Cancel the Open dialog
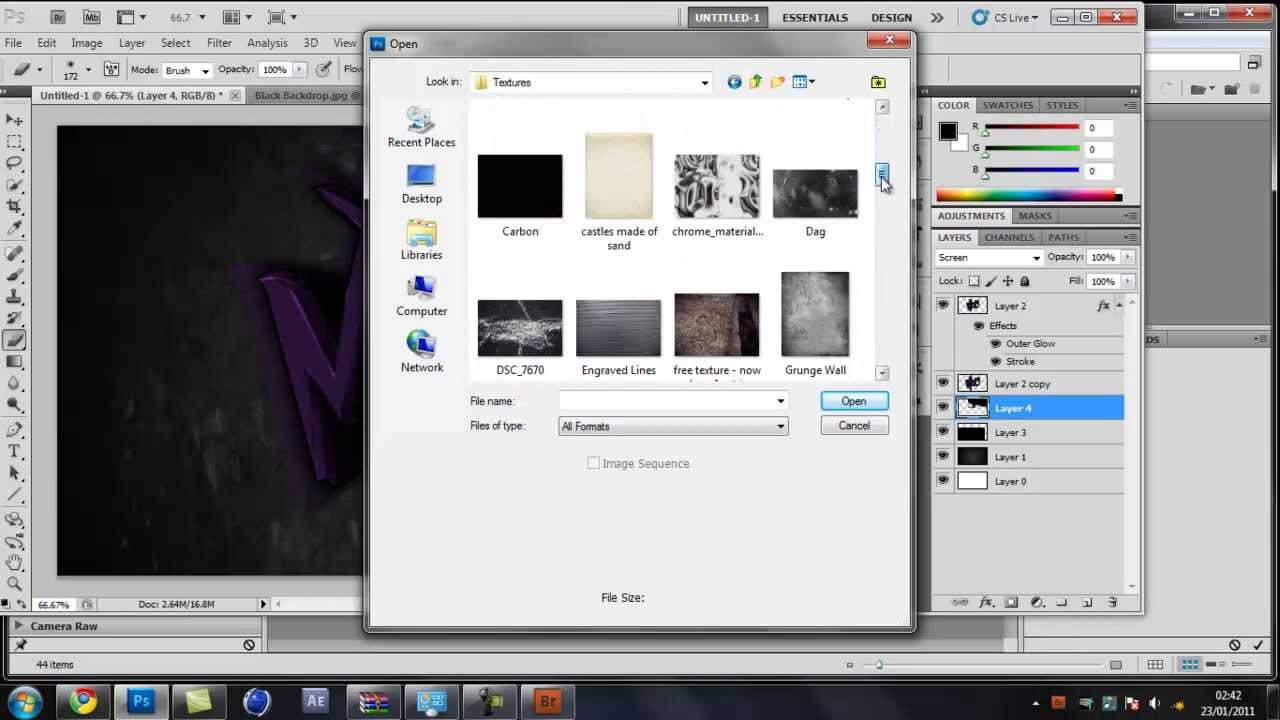This screenshot has height=720, width=1280. pos(854,426)
